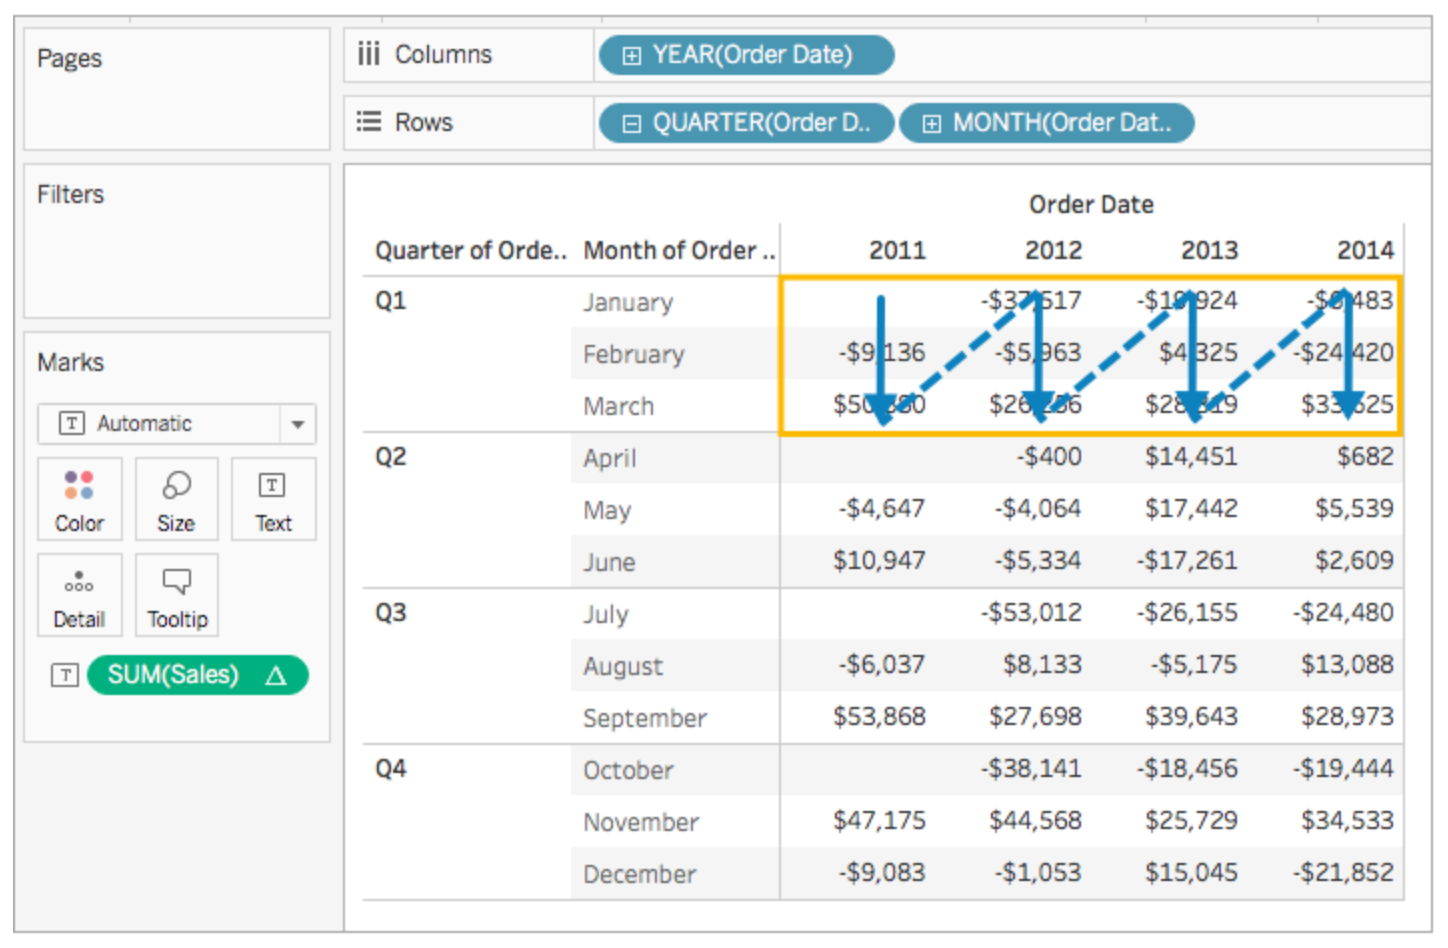1448x948 pixels.
Task: Click the Q3 row header
Action: (x=390, y=613)
